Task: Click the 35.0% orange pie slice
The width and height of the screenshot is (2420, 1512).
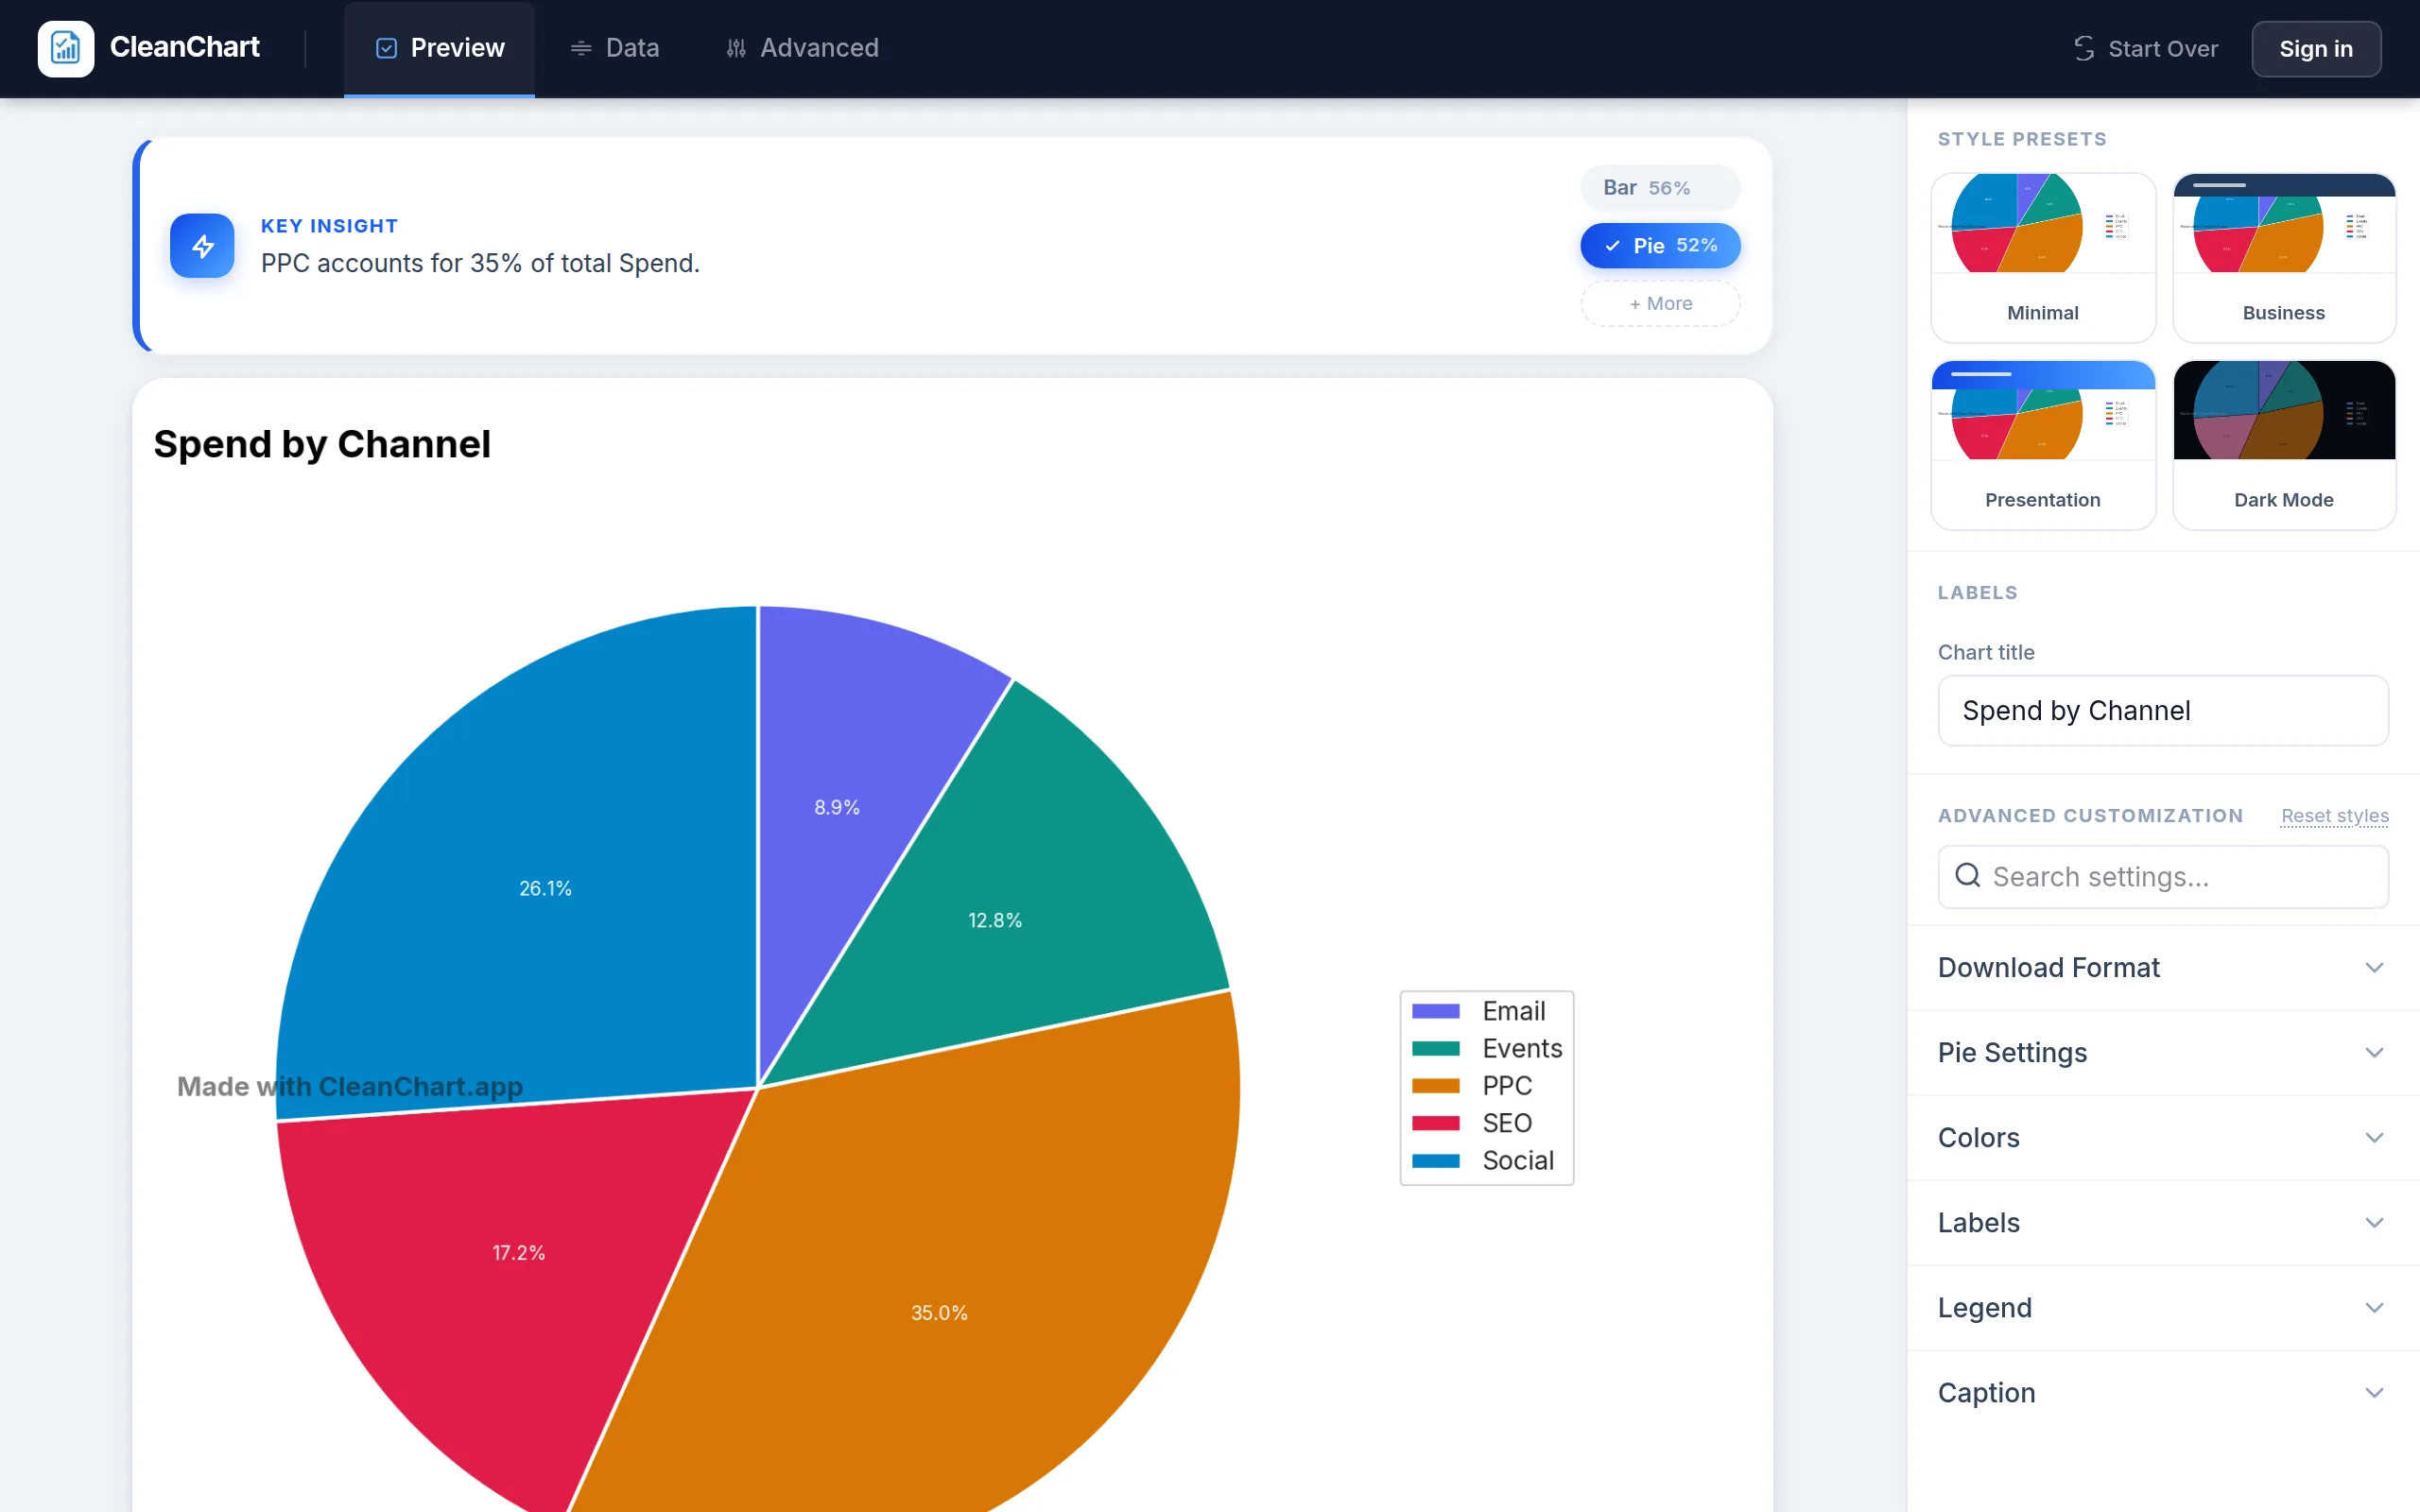Action: point(939,1312)
